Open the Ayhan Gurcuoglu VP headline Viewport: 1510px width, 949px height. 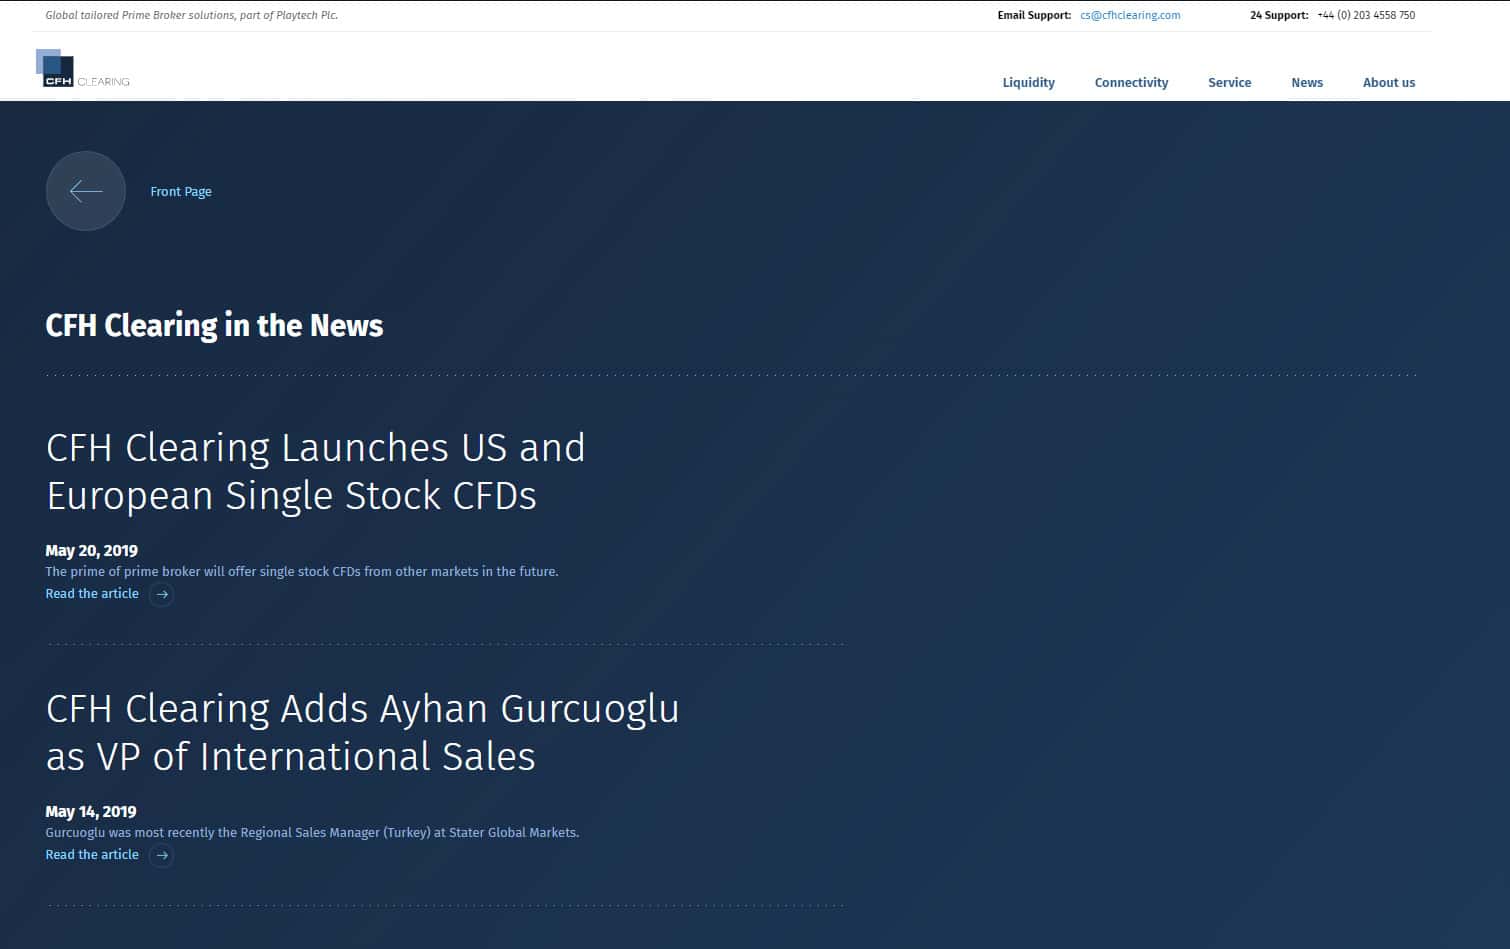coord(362,733)
